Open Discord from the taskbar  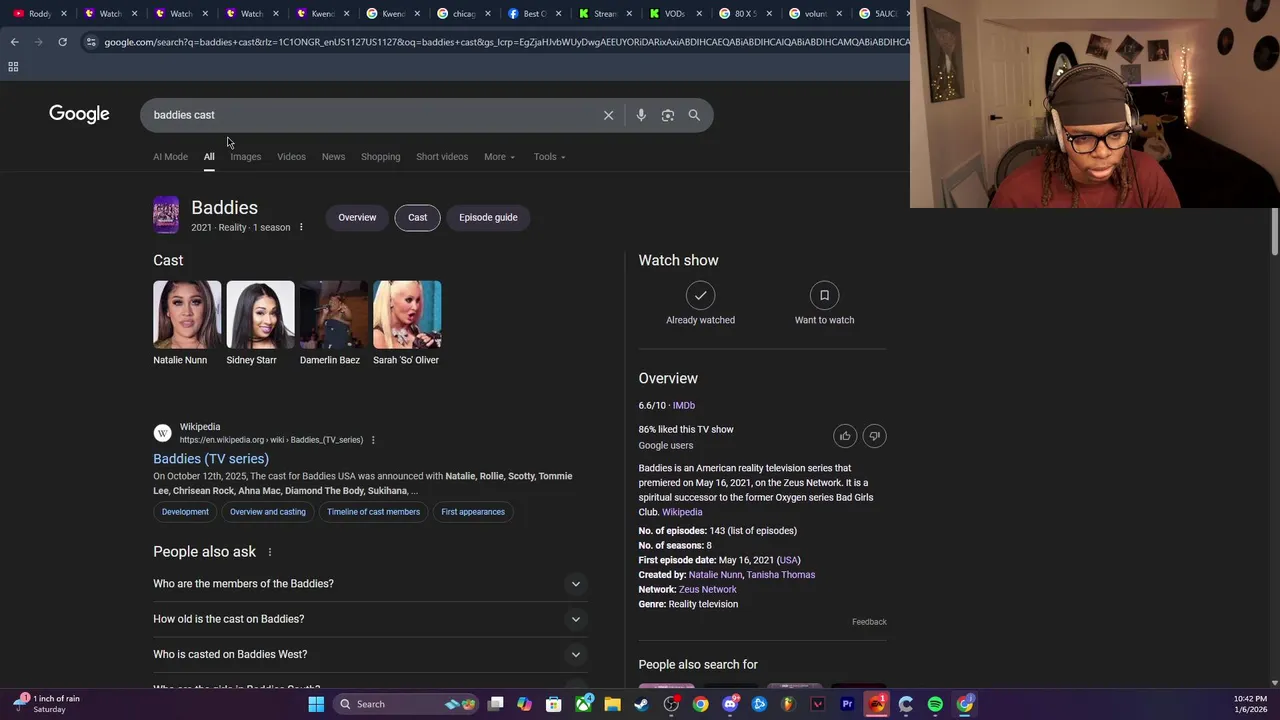point(730,704)
